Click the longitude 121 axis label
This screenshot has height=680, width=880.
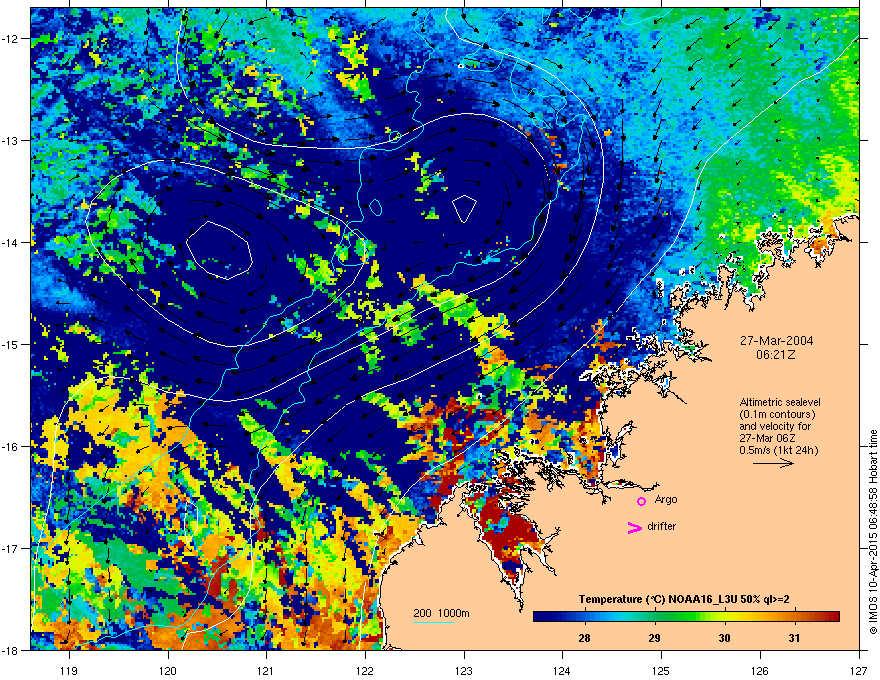(266, 670)
